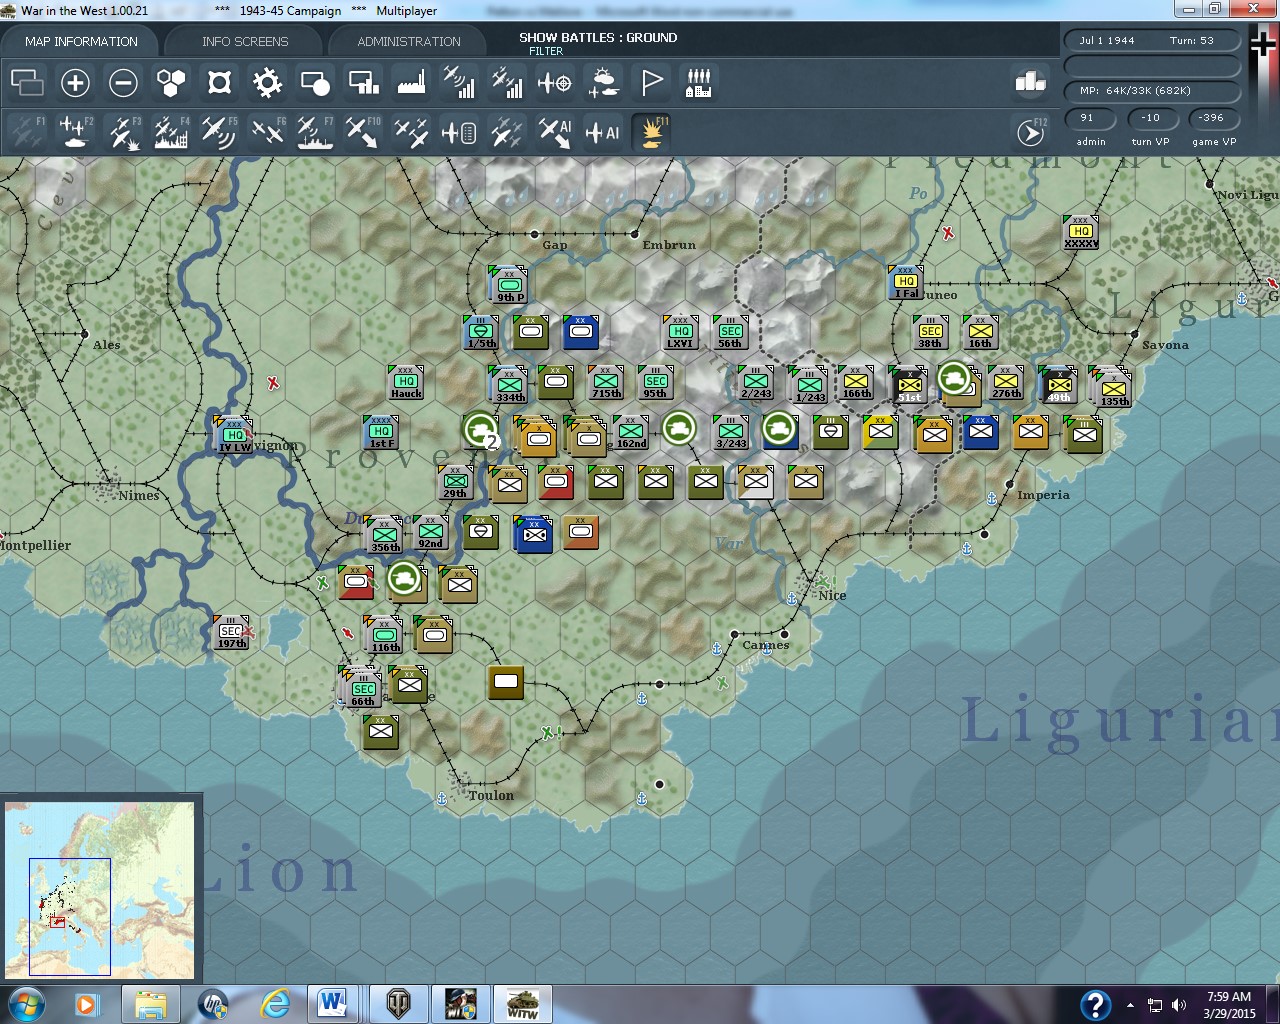Click the Jul 1 1944 date field
Screen dimensions: 1280x1024
tap(1152, 41)
